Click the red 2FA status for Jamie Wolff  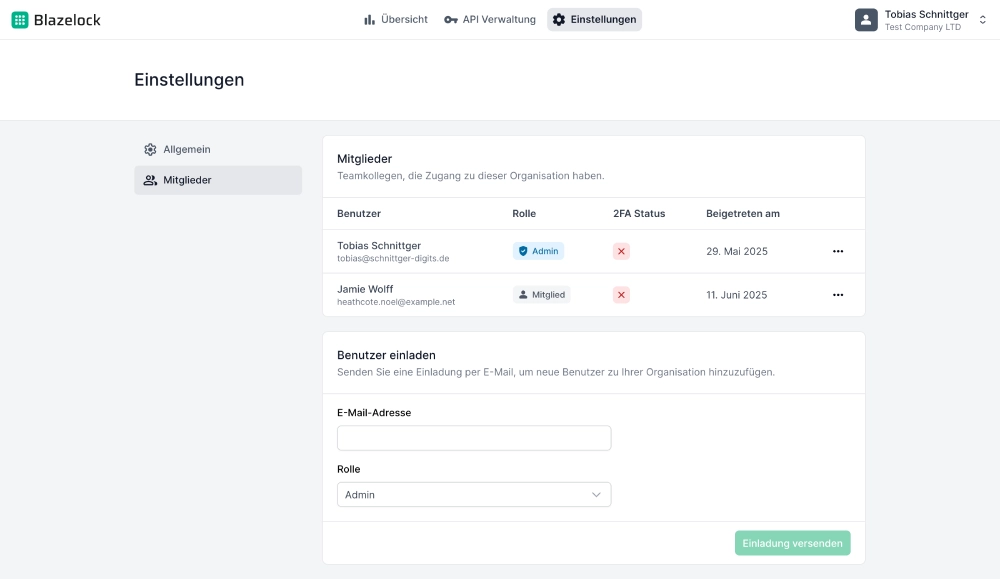coord(621,294)
